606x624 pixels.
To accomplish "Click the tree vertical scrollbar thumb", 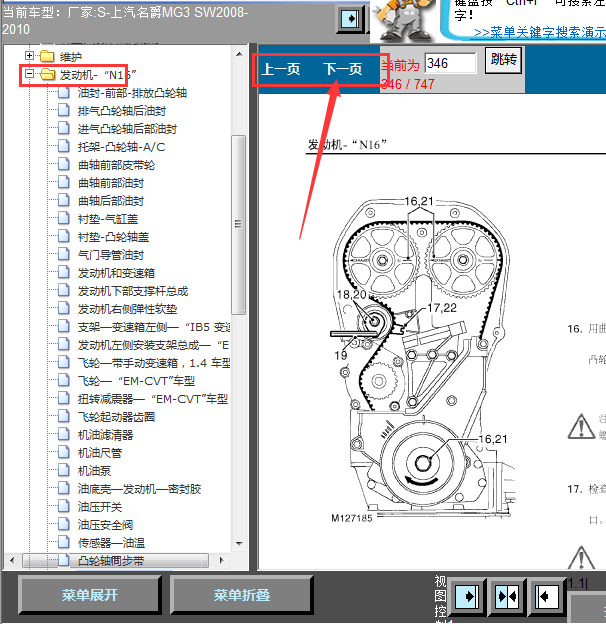I will 238,225.
